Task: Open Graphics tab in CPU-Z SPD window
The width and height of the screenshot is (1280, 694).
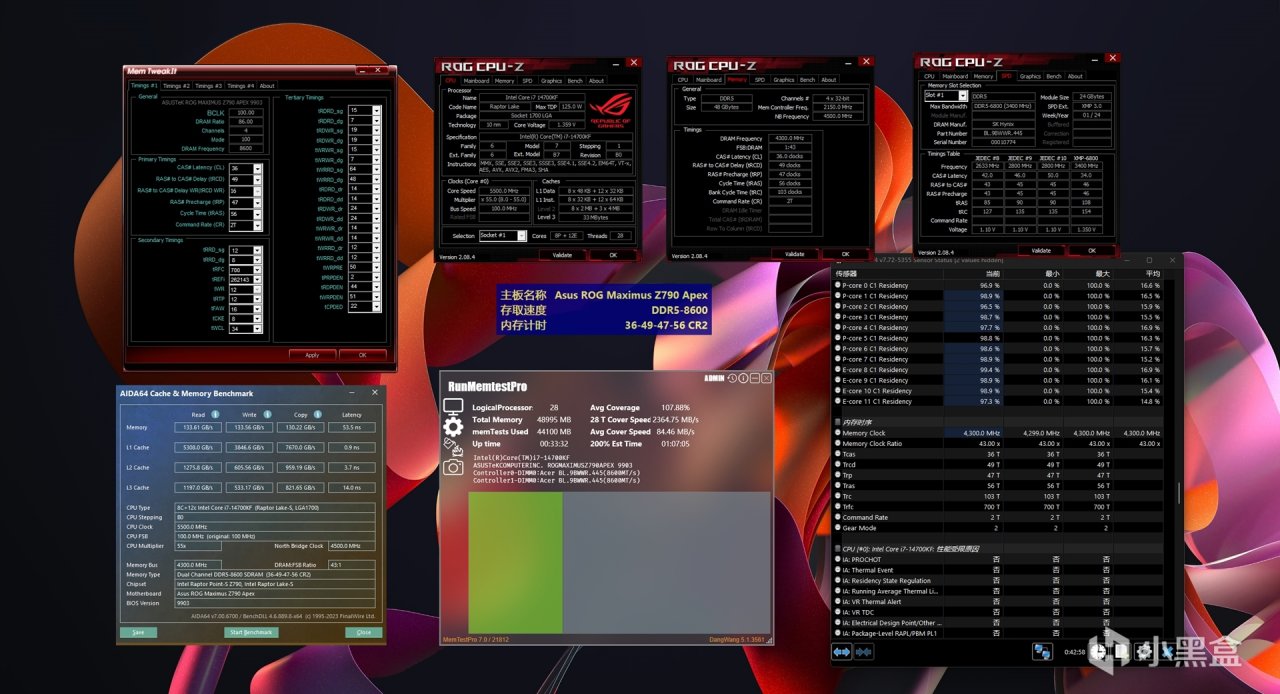Action: pos(1030,76)
